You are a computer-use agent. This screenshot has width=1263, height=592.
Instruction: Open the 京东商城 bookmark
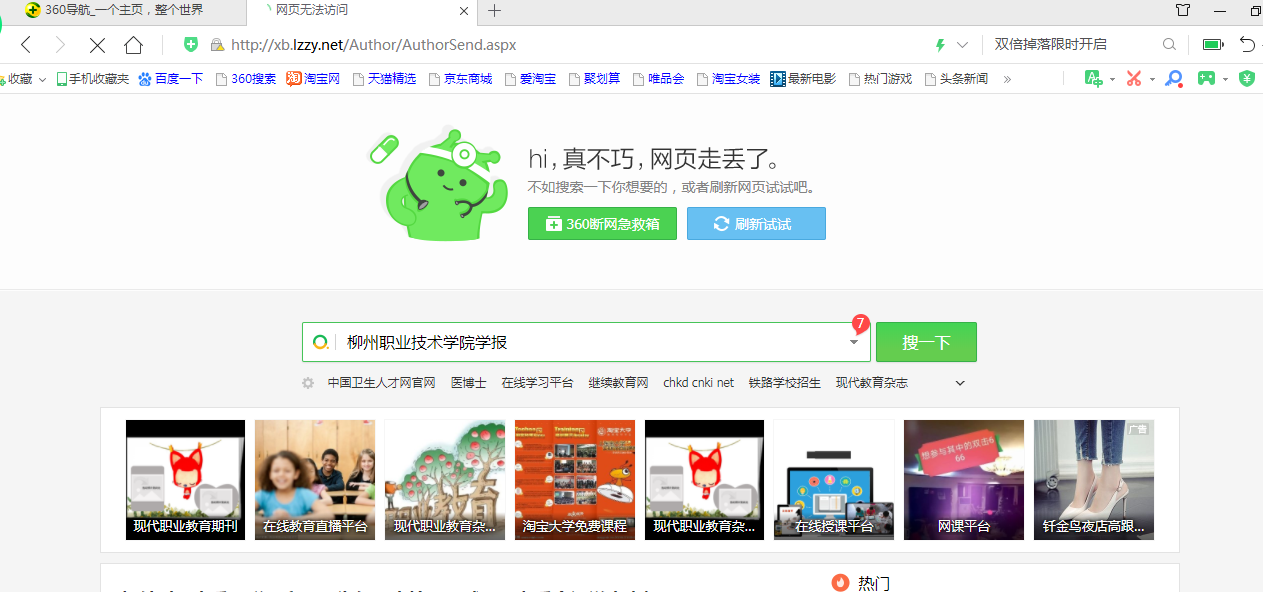pyautogui.click(x=460, y=79)
